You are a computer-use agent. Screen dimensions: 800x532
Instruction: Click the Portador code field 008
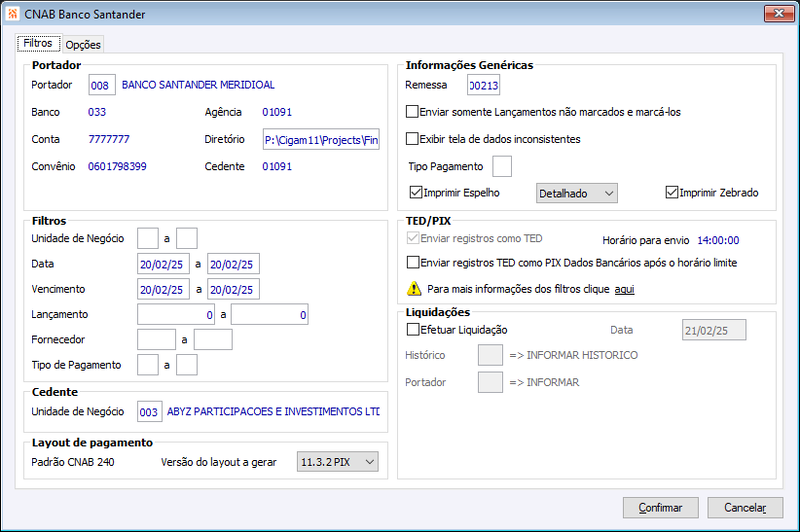(102, 85)
